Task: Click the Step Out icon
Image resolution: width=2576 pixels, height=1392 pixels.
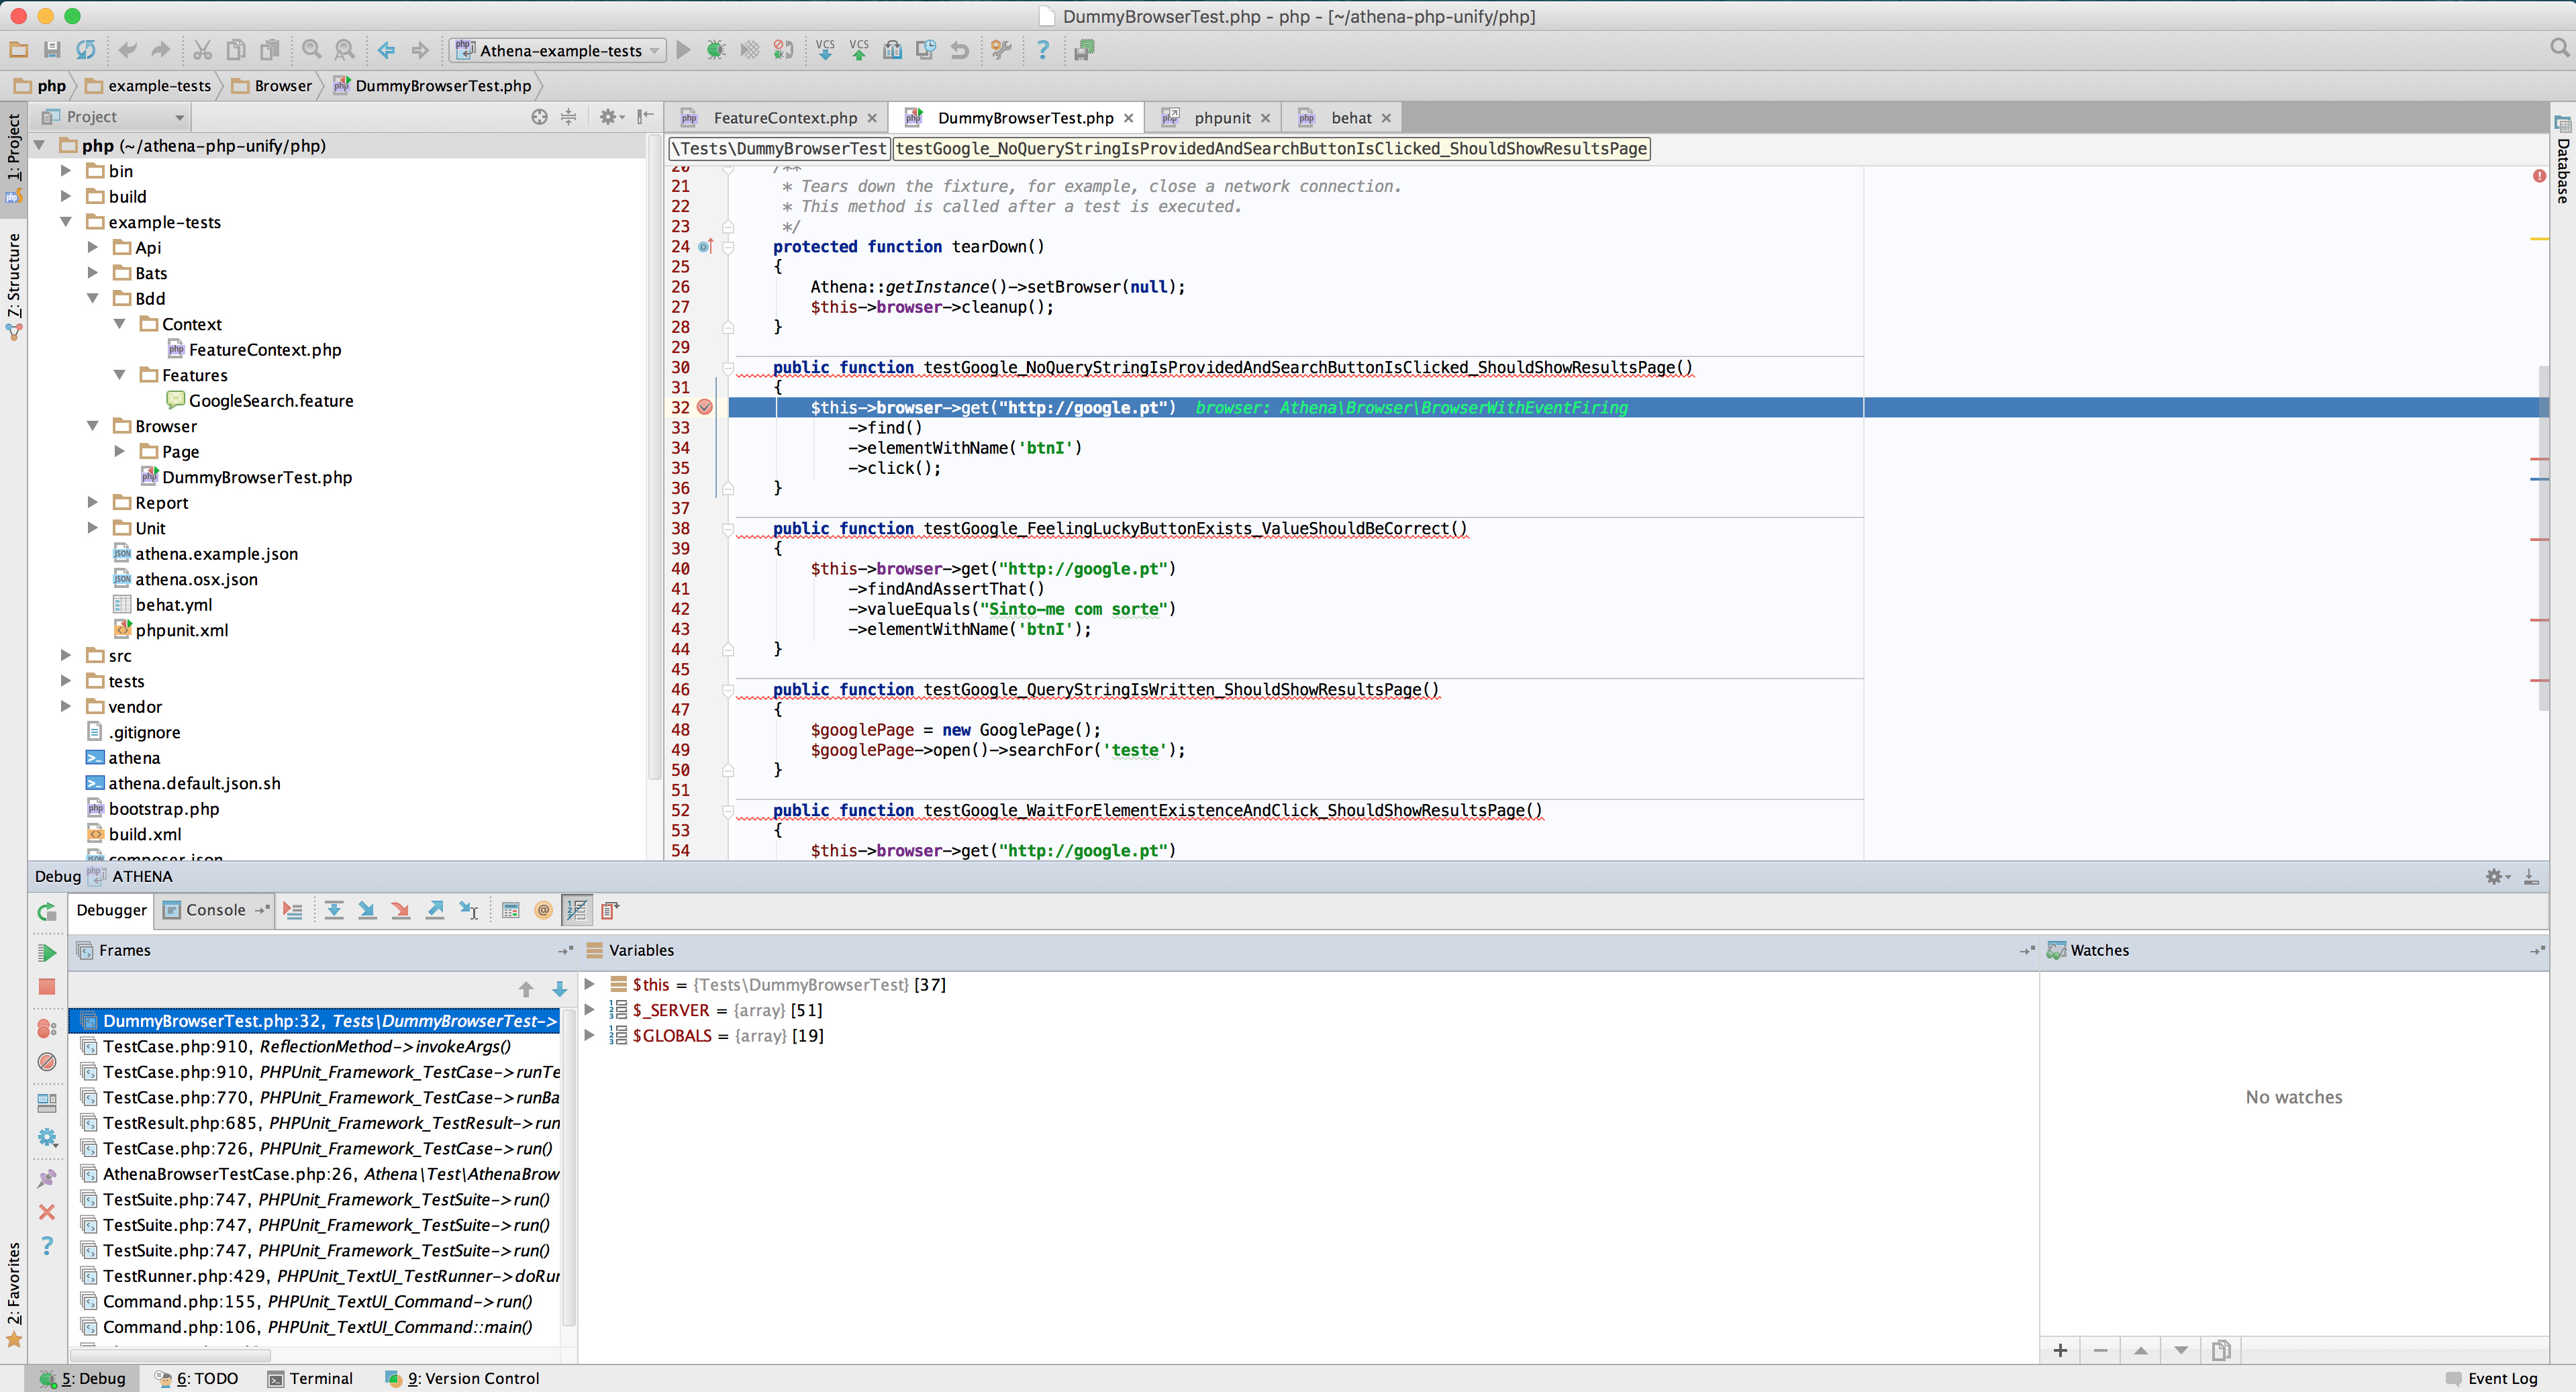Action: click(435, 910)
